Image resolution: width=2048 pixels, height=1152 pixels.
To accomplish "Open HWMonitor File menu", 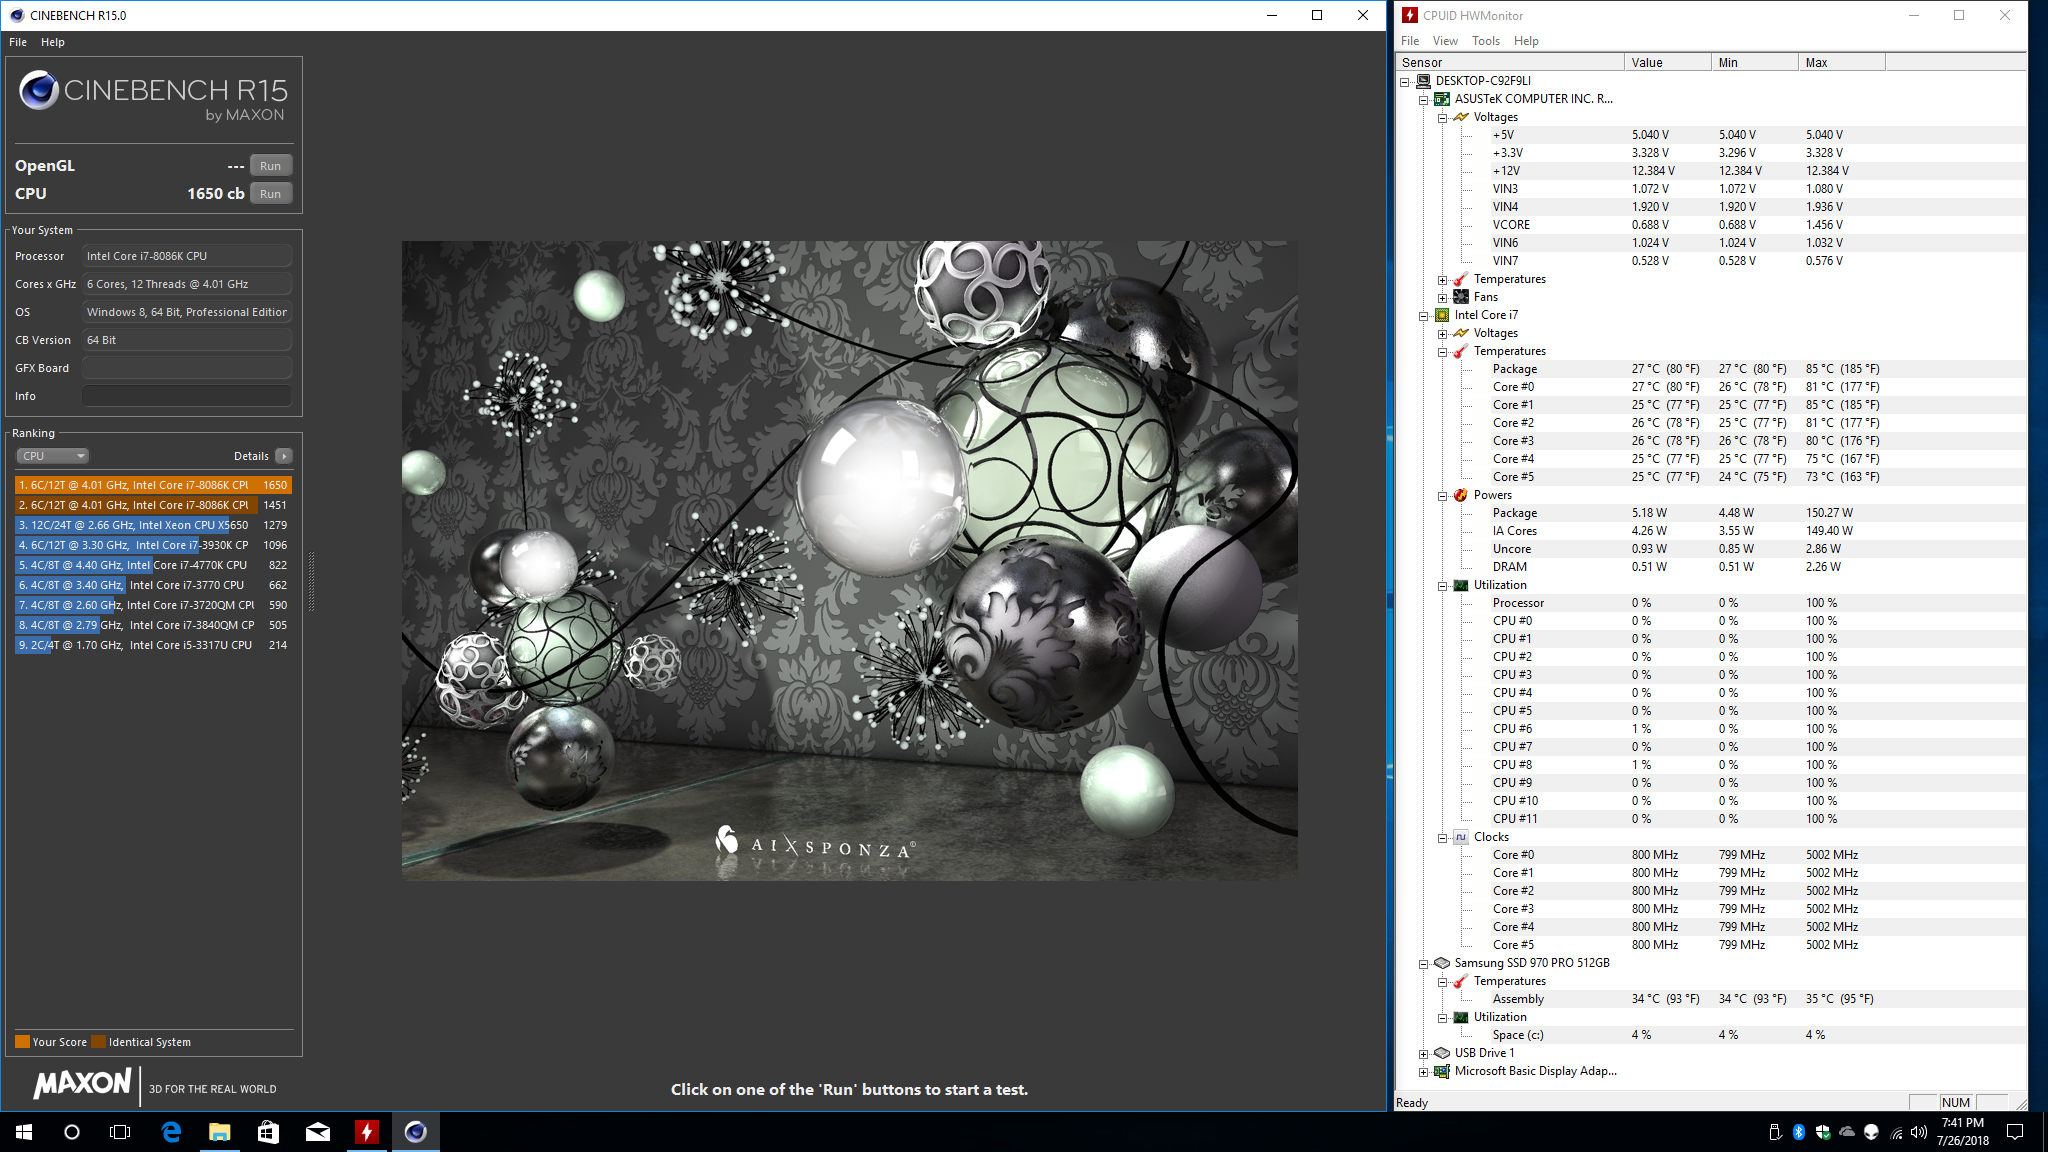I will [x=1410, y=41].
